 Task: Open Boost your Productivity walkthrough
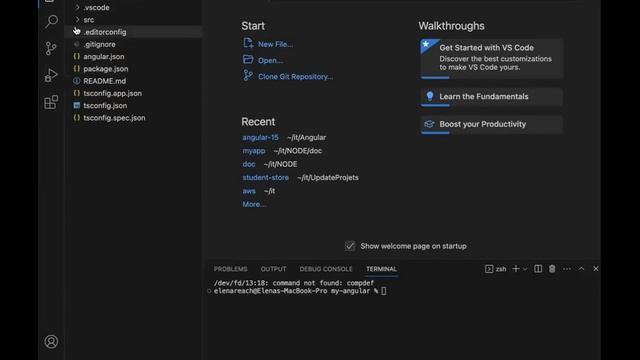(x=491, y=124)
